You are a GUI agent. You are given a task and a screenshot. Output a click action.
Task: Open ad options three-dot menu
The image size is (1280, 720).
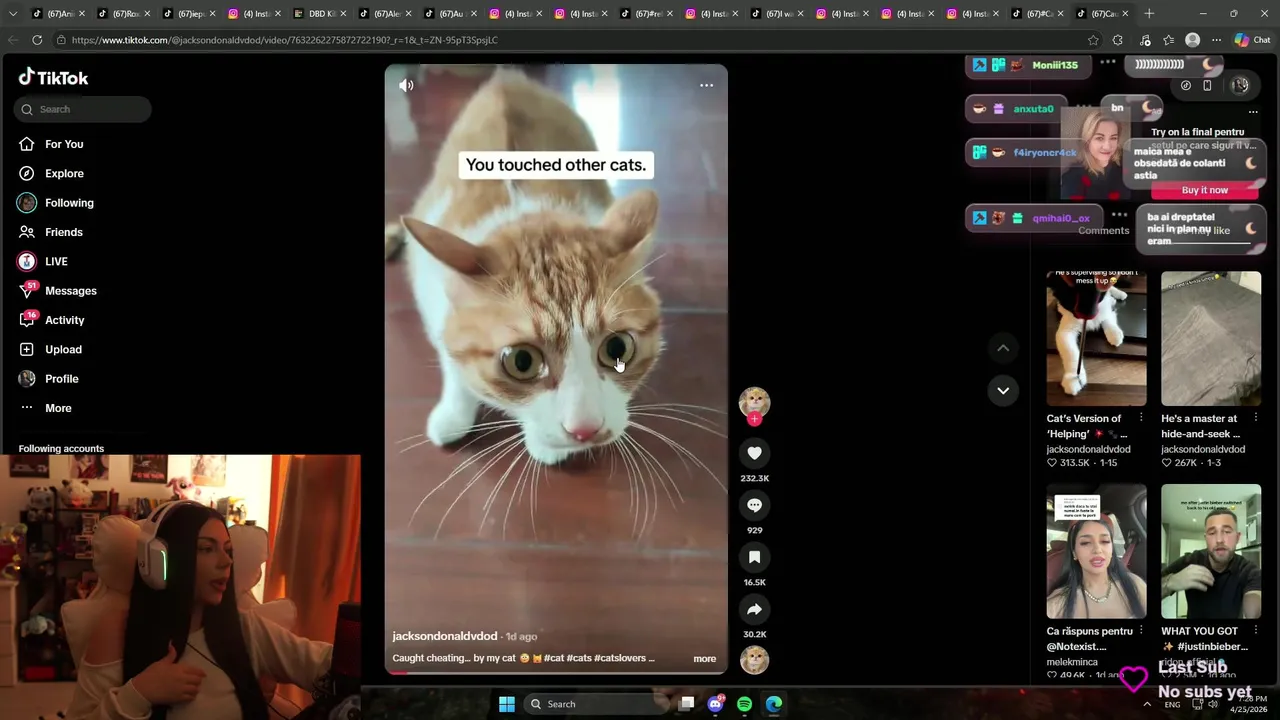[1253, 111]
